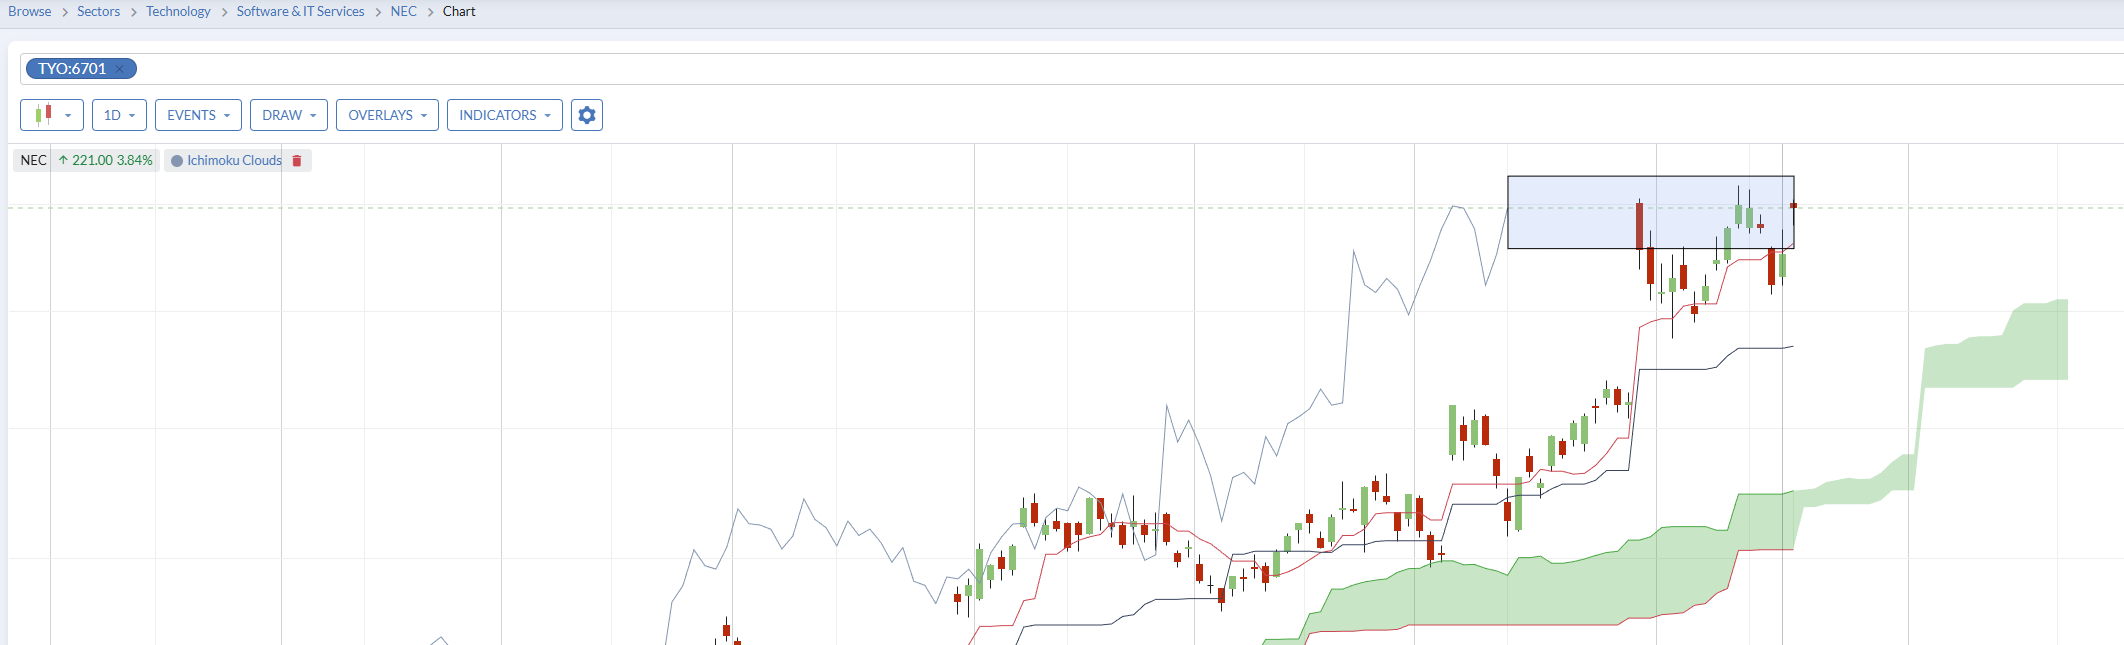Open the EVENTS dropdown

tap(198, 115)
